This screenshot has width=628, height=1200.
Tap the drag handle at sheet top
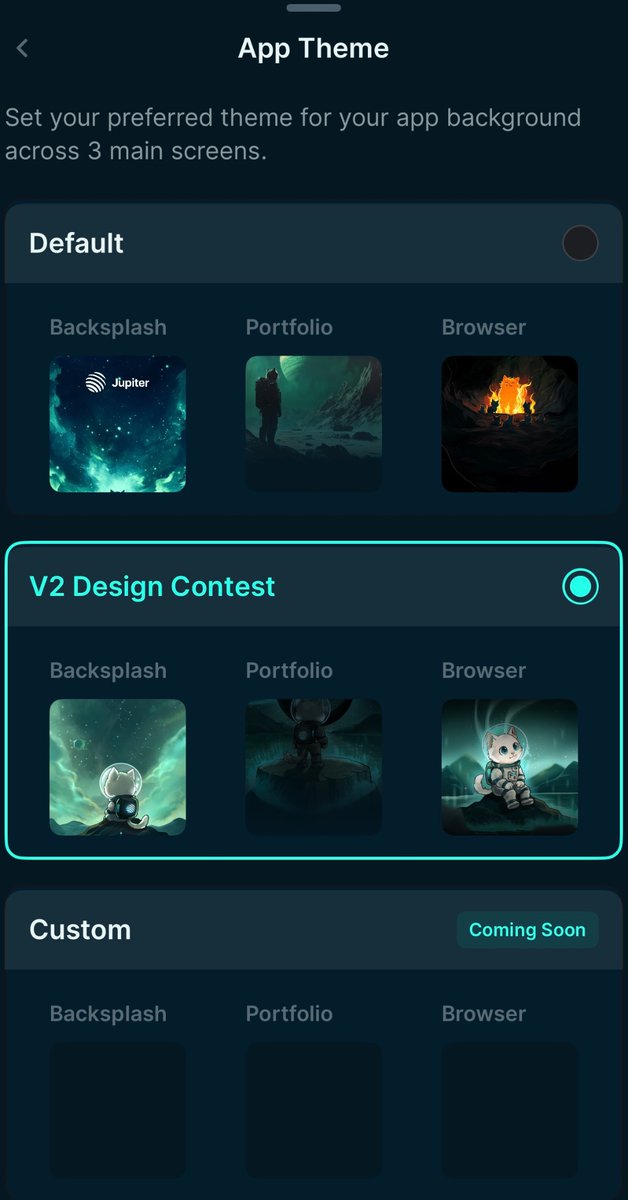click(x=314, y=8)
